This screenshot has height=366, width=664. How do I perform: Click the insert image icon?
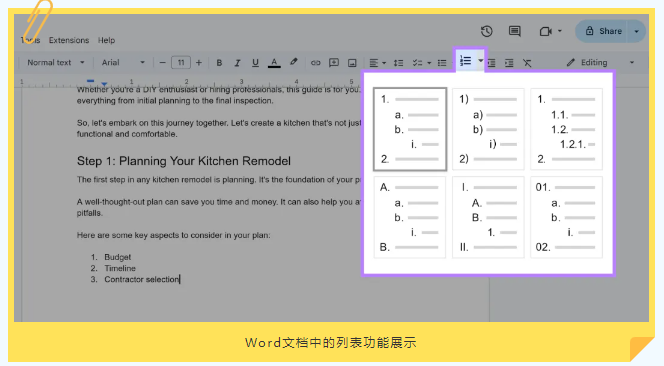click(352, 63)
